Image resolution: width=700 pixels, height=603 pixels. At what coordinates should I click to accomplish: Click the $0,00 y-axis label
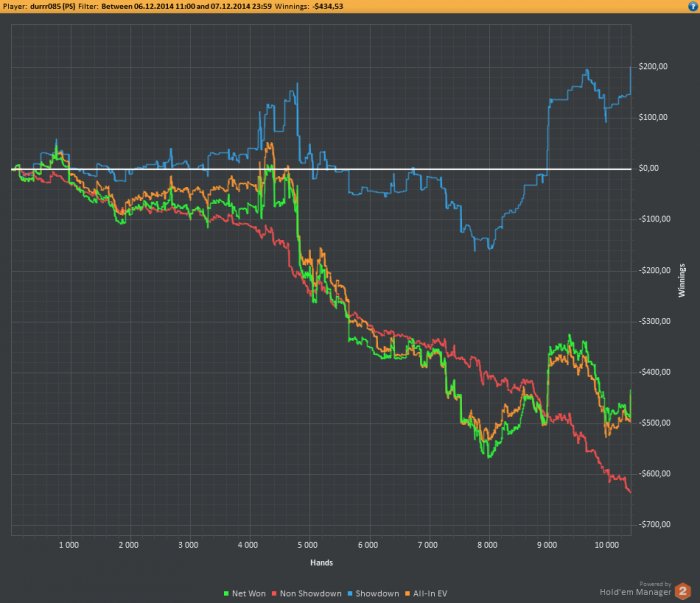pos(649,168)
